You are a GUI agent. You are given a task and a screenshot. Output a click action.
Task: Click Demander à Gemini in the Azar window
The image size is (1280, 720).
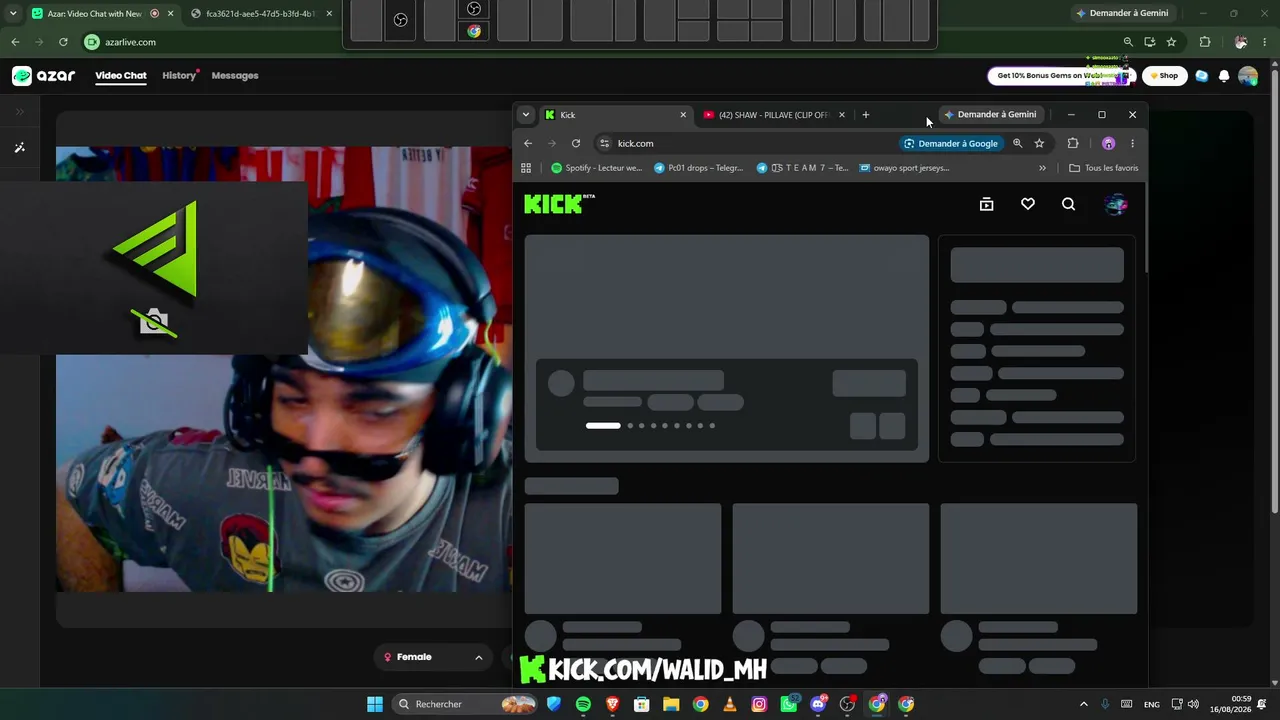click(x=1123, y=14)
